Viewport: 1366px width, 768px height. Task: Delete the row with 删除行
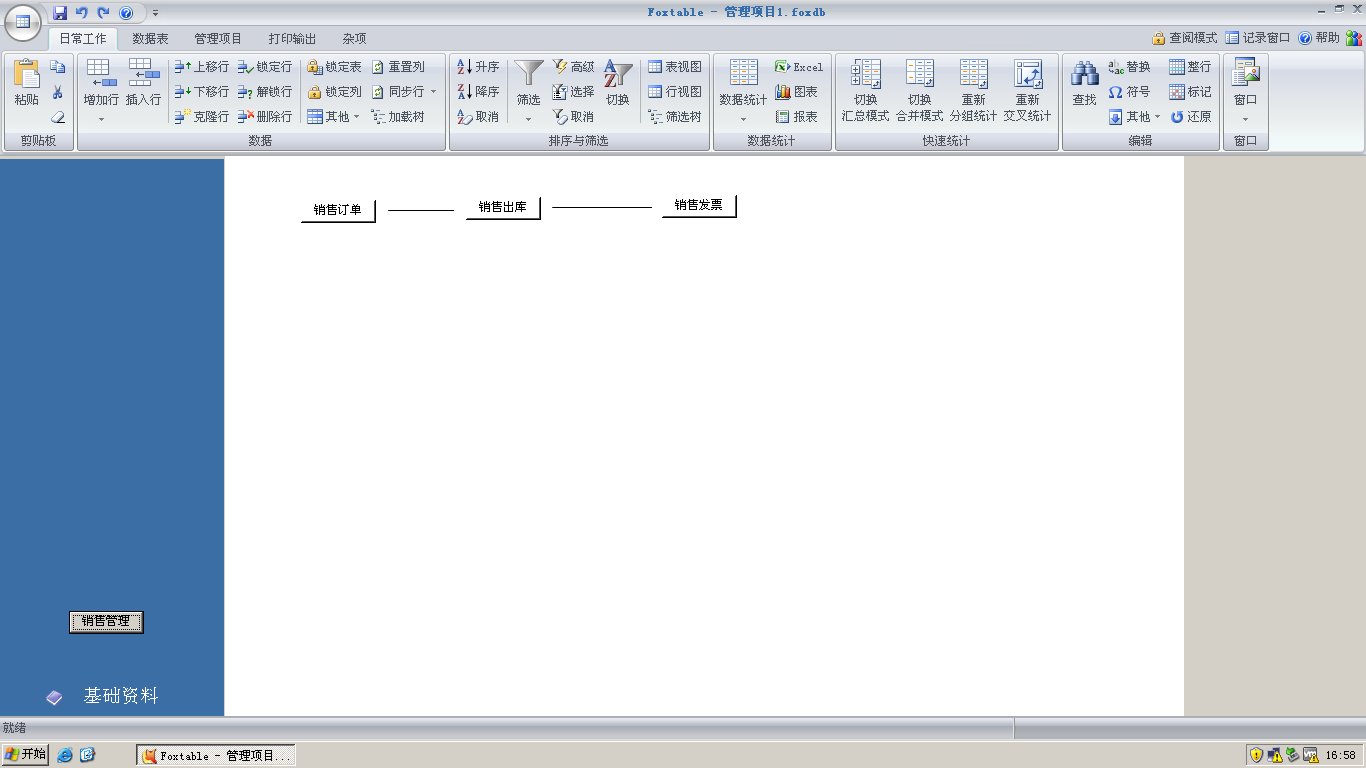tap(265, 117)
